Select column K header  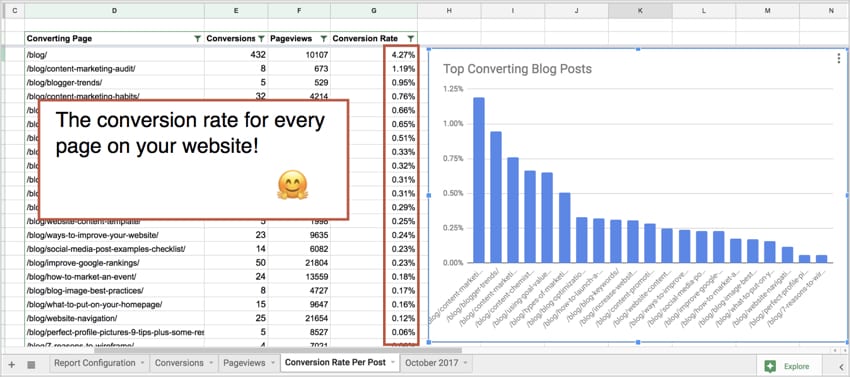point(640,11)
